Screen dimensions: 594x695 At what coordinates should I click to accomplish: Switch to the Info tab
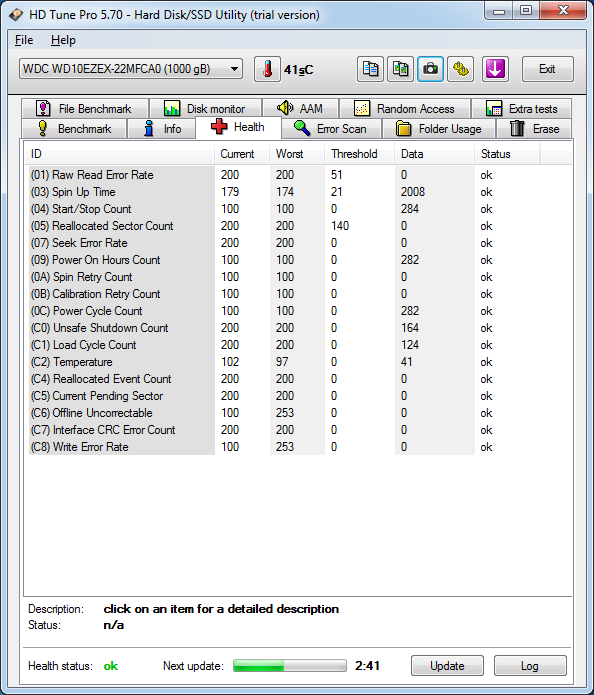162,129
